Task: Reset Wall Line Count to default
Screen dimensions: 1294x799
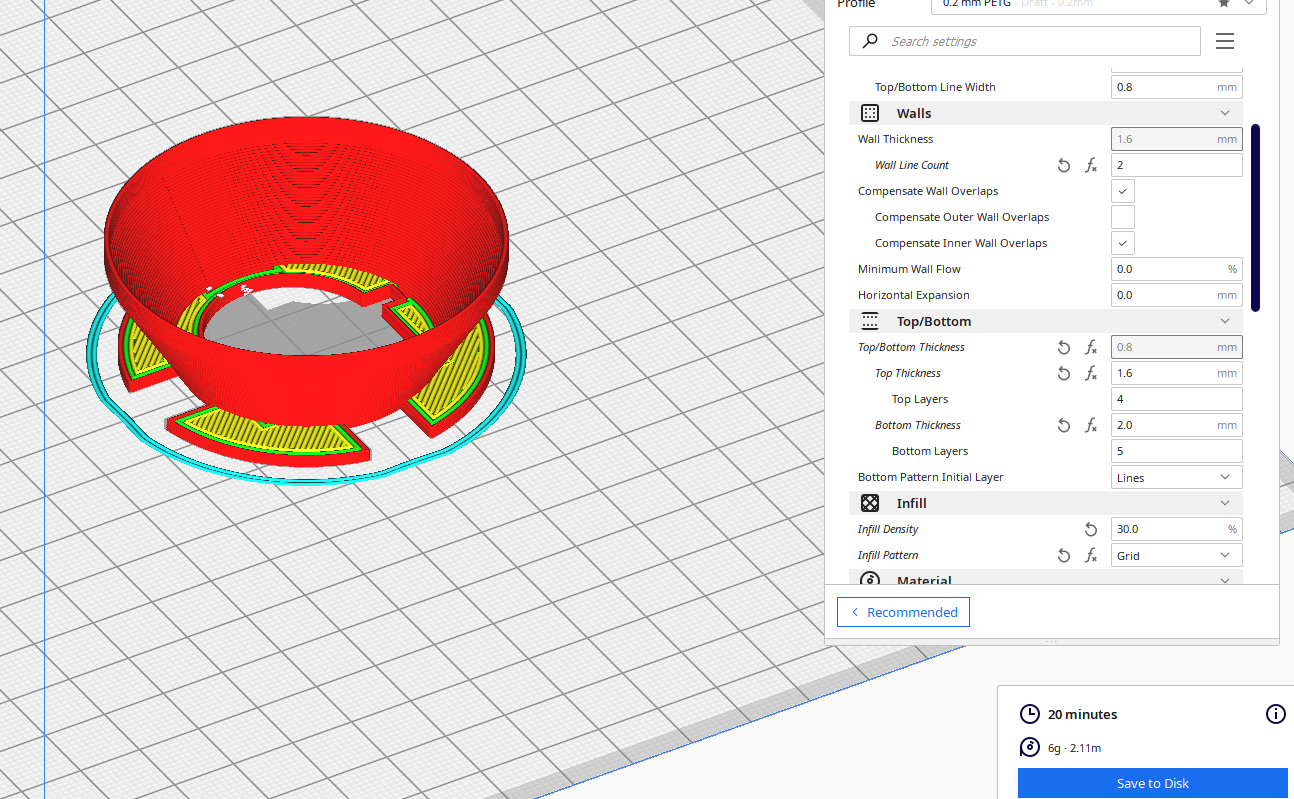Action: [x=1064, y=166]
